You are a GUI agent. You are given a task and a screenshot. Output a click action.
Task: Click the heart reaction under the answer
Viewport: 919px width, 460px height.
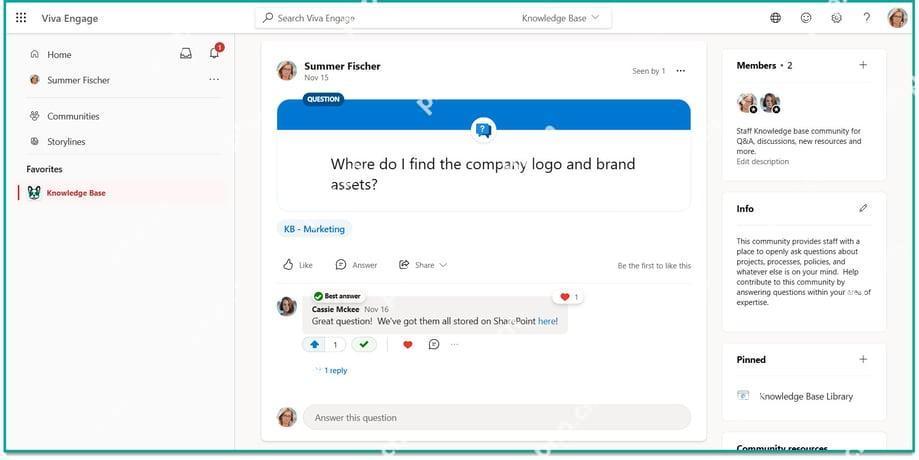[x=408, y=345]
